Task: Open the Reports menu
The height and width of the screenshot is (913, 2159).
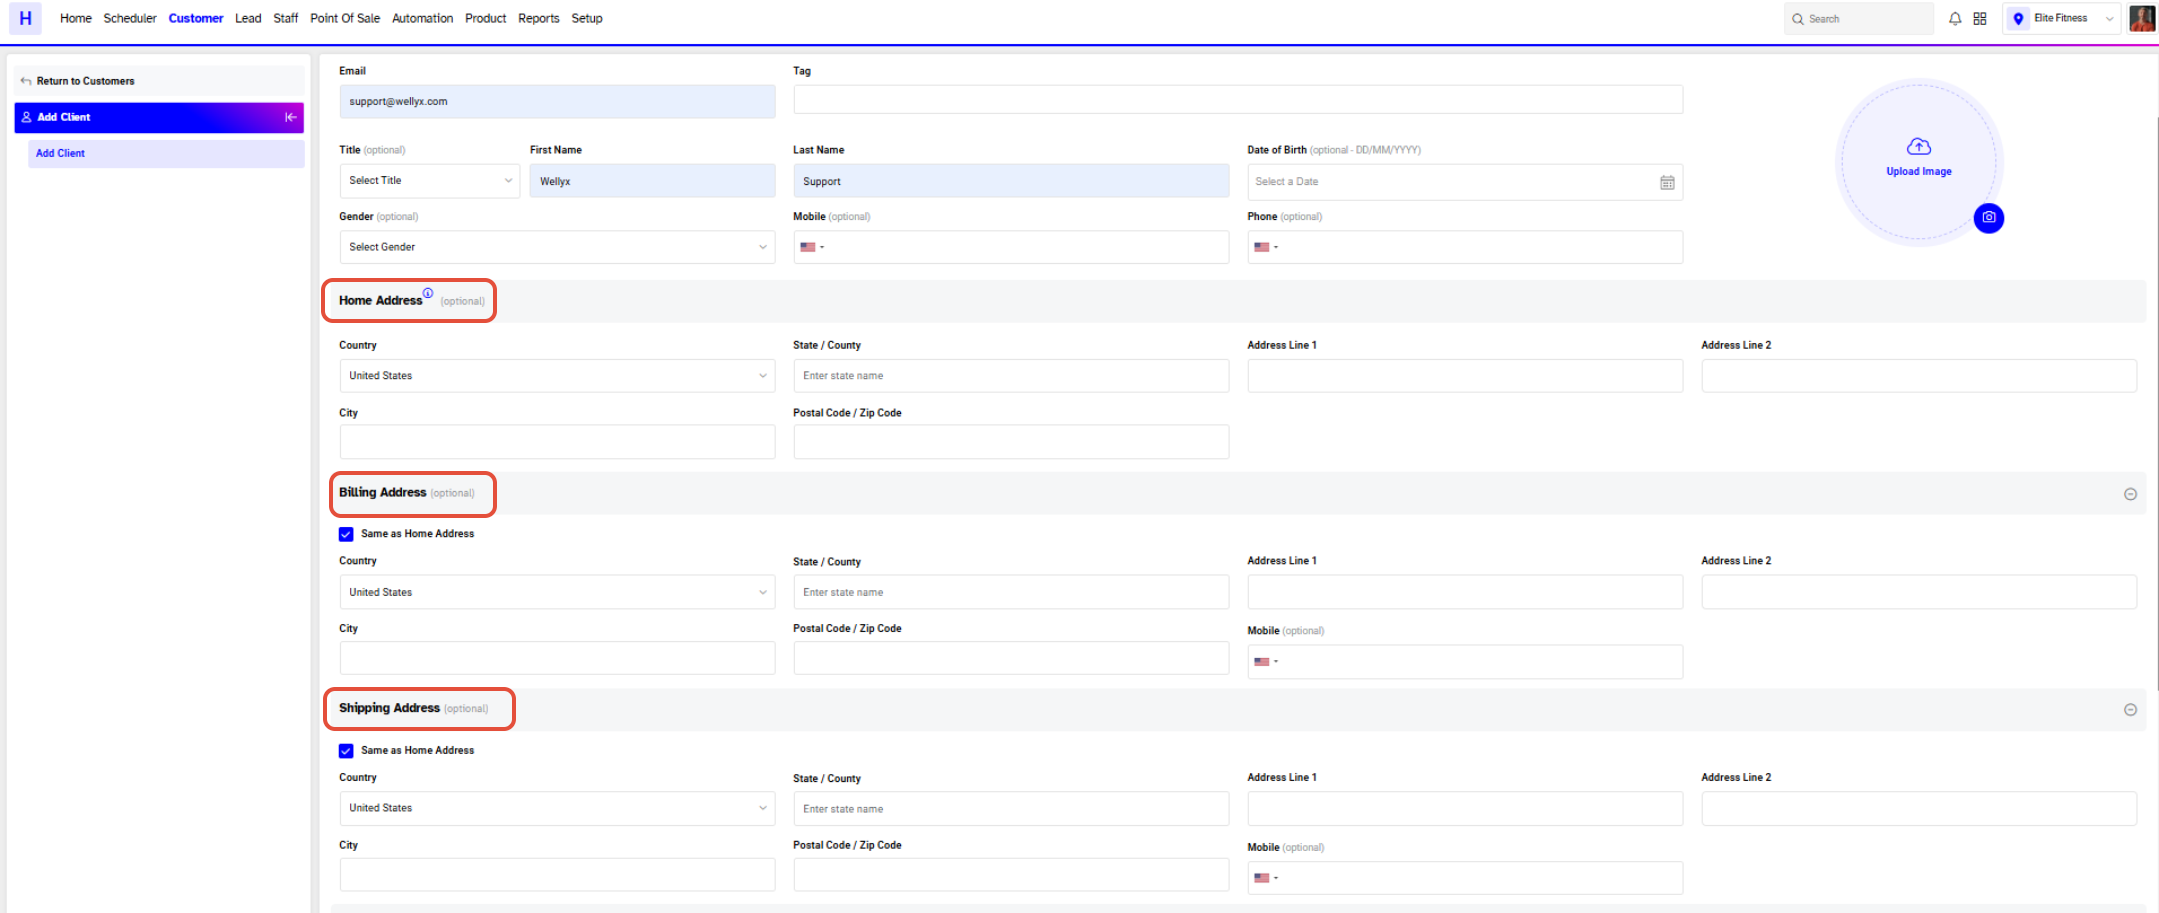Action: [539, 18]
